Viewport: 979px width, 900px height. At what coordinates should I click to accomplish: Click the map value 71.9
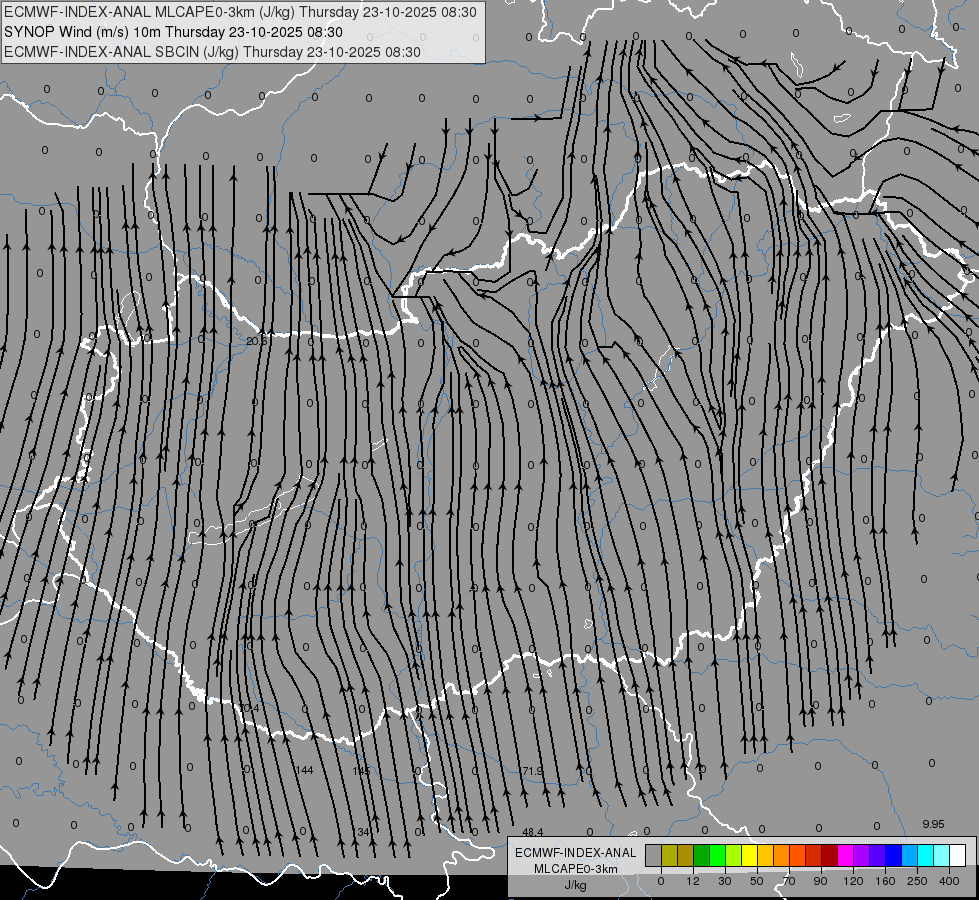[533, 771]
